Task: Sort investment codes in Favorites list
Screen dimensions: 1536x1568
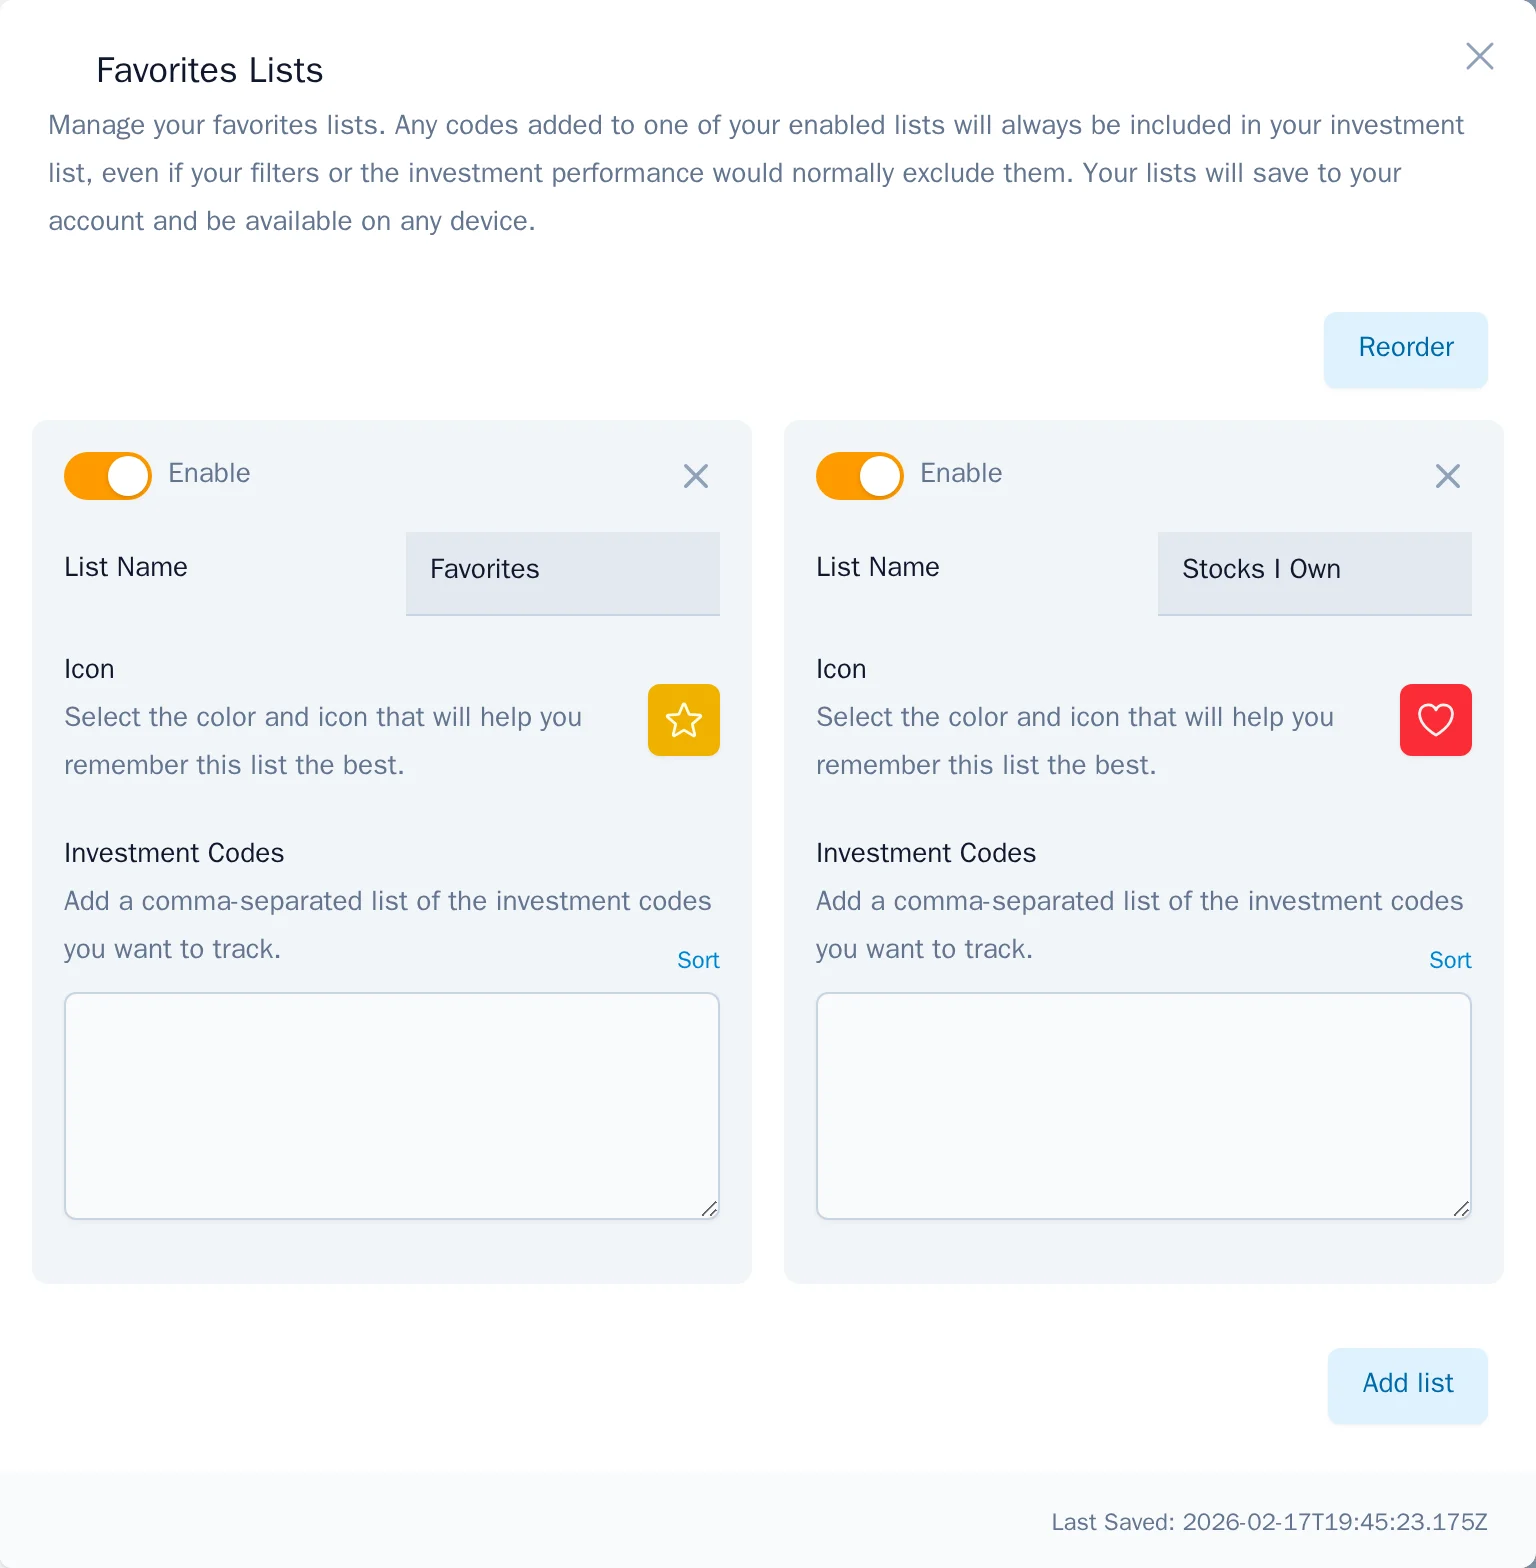Action: (x=698, y=960)
